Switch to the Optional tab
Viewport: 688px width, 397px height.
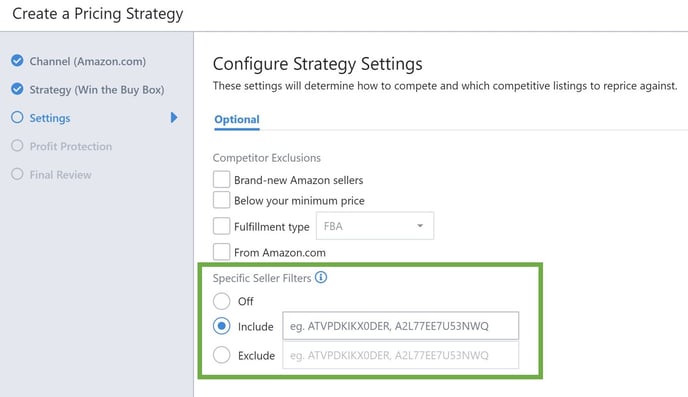(237, 120)
